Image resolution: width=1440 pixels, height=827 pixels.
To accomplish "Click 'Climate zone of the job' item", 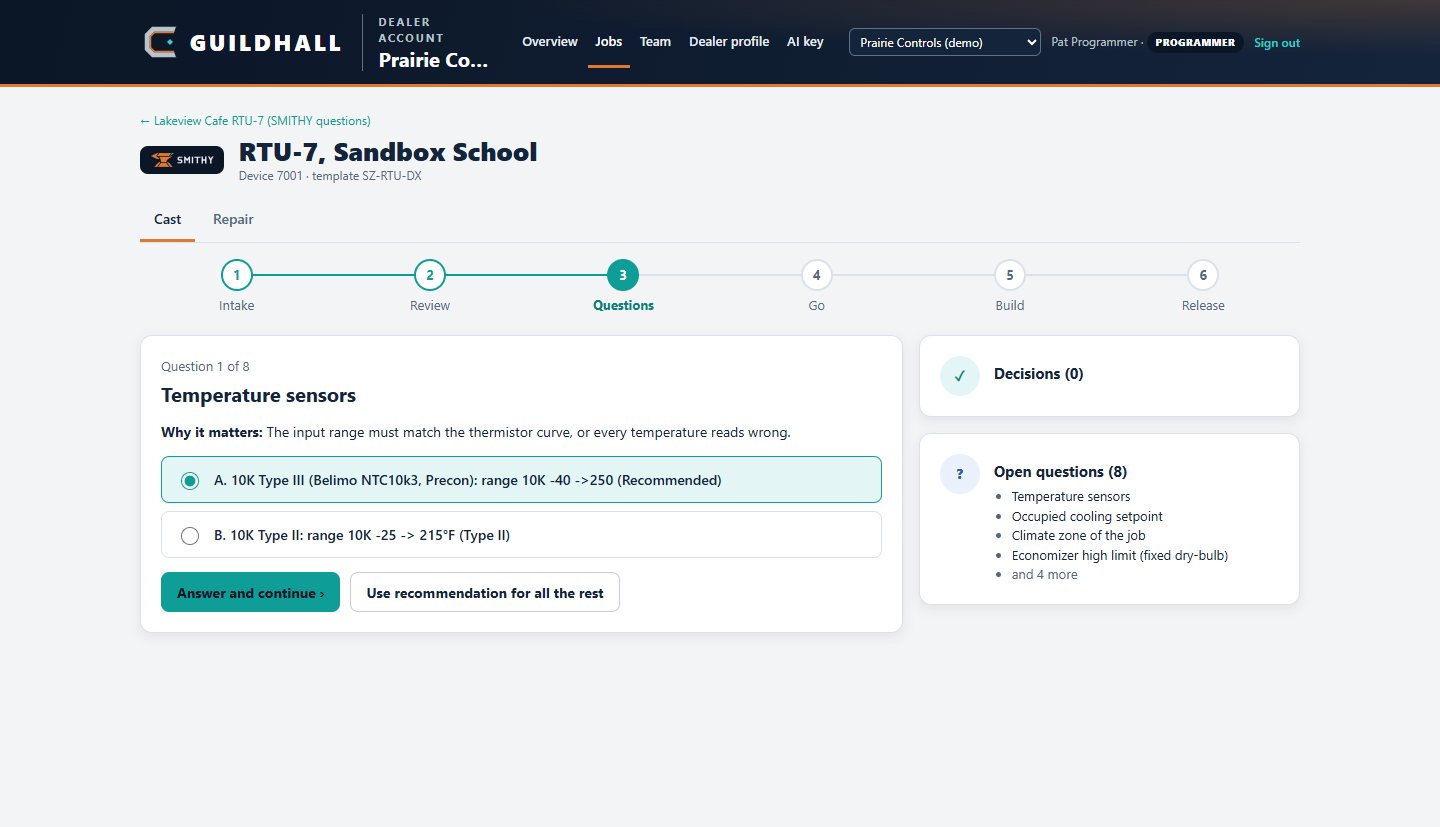I will click(x=1078, y=535).
